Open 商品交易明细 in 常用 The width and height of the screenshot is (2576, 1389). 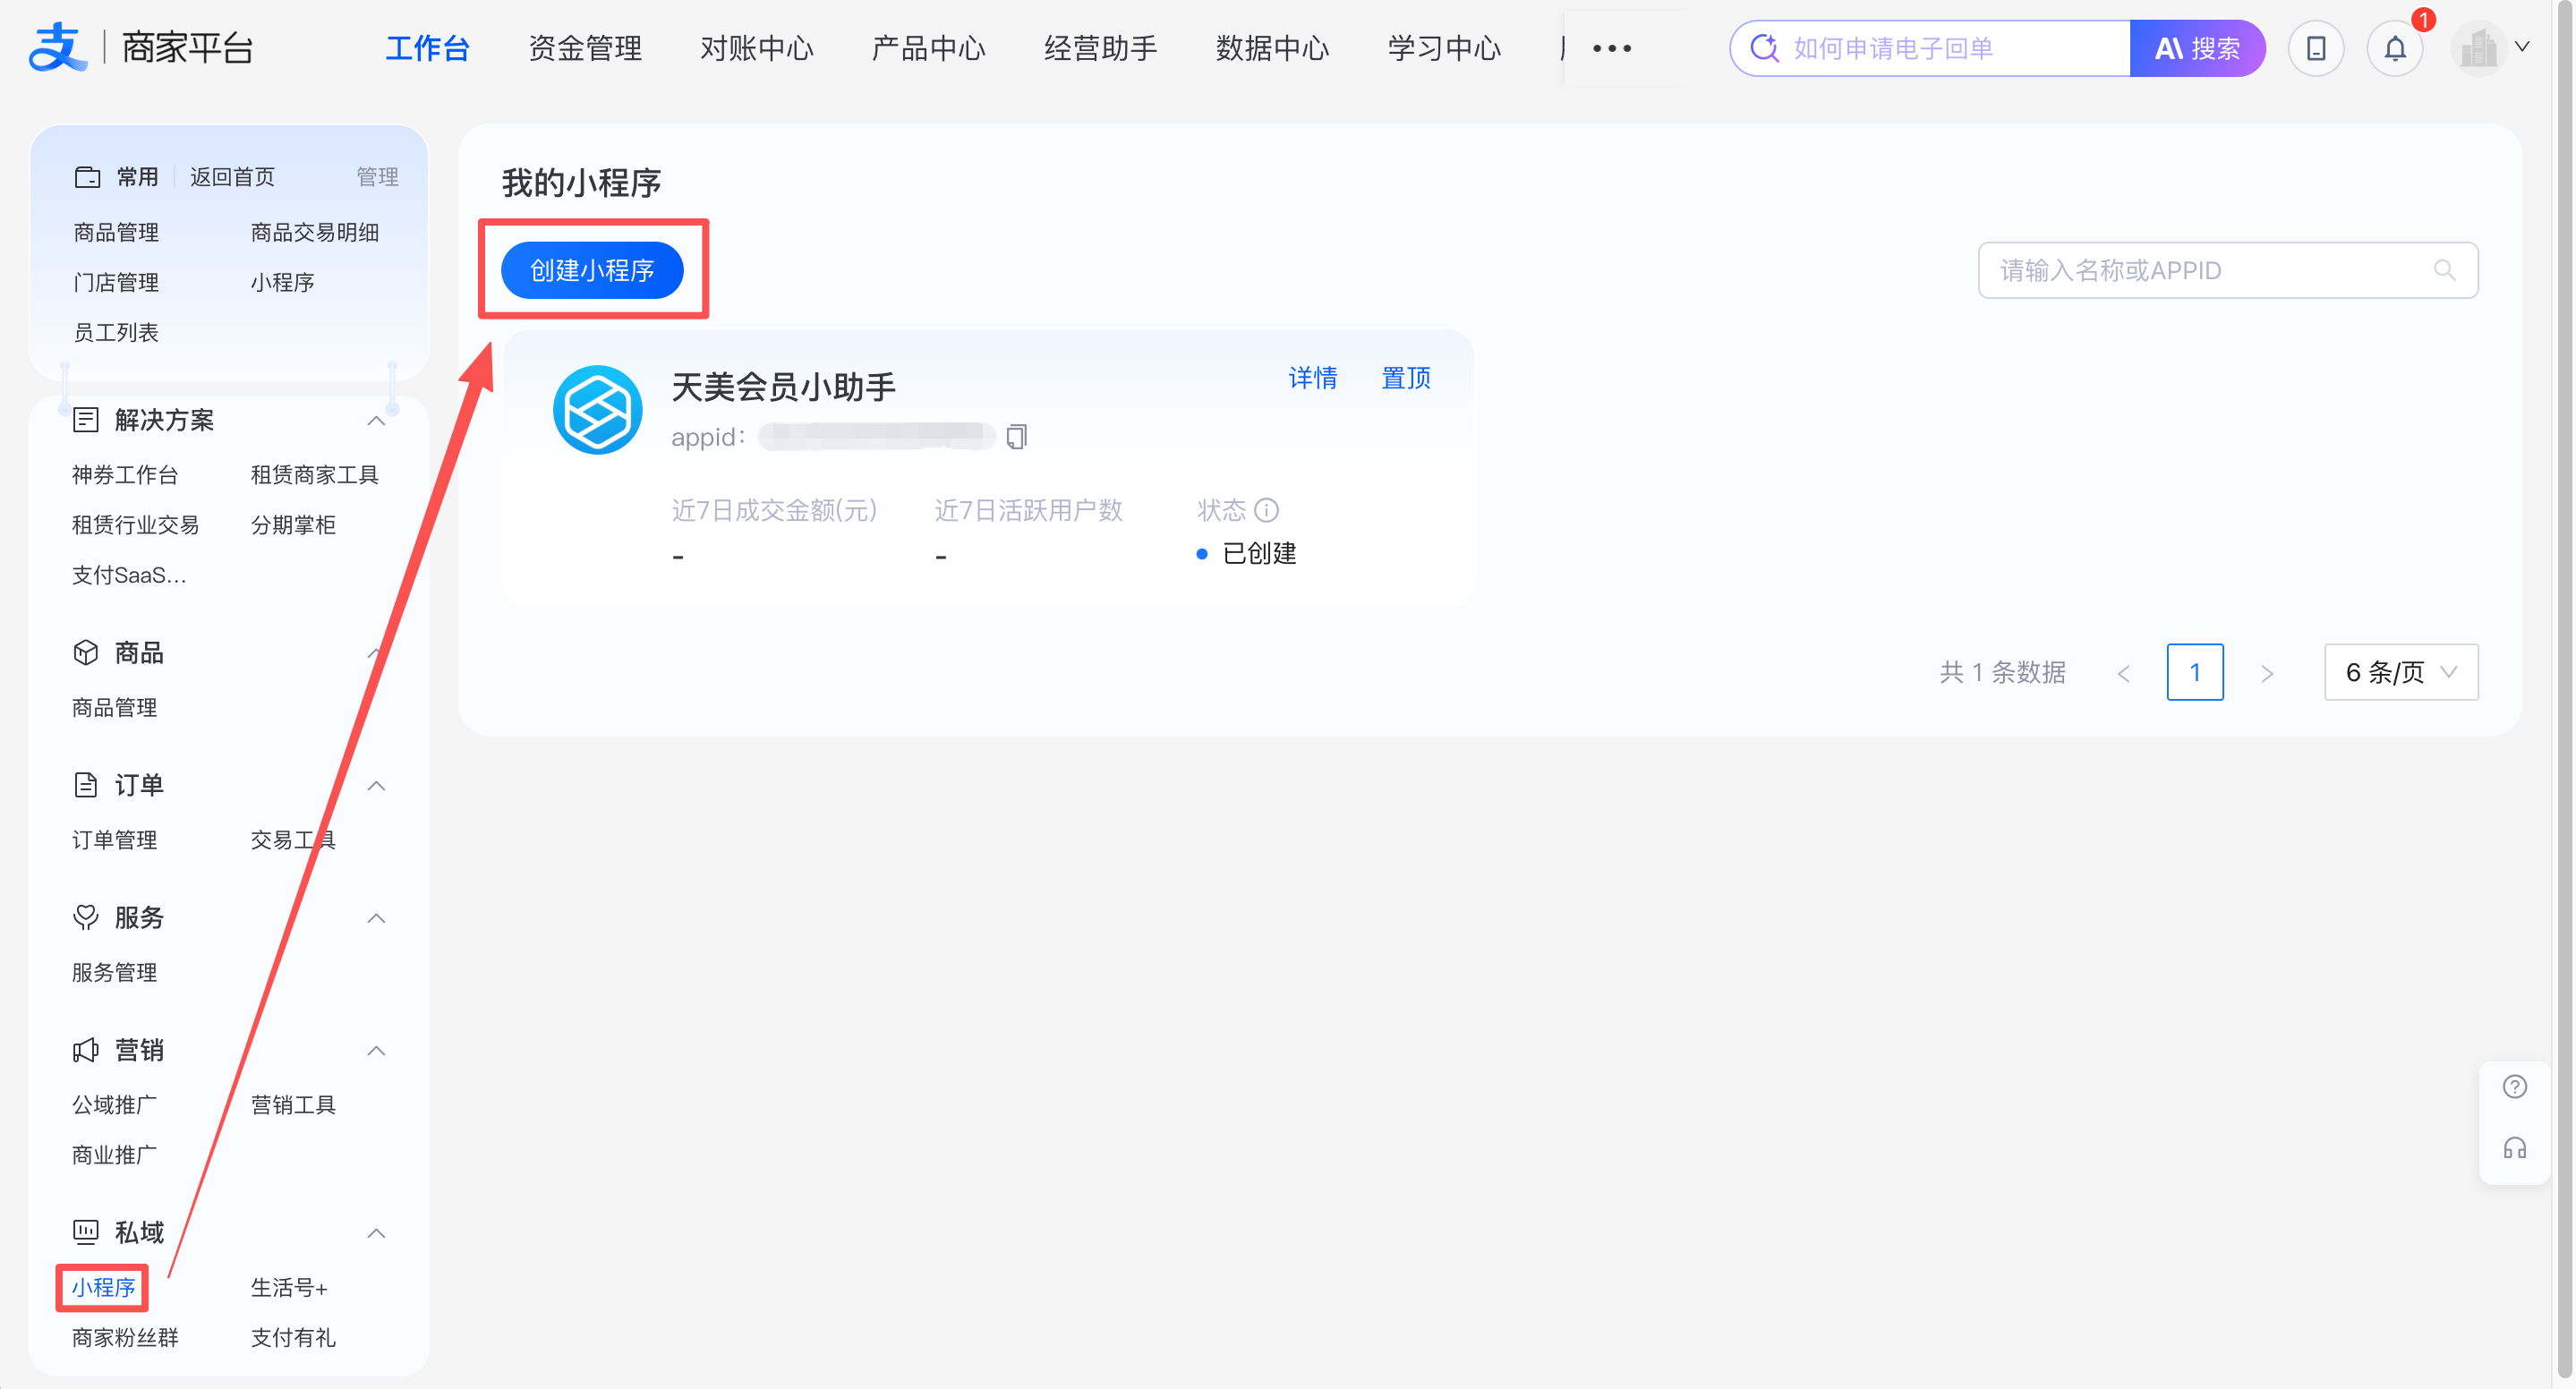(314, 232)
